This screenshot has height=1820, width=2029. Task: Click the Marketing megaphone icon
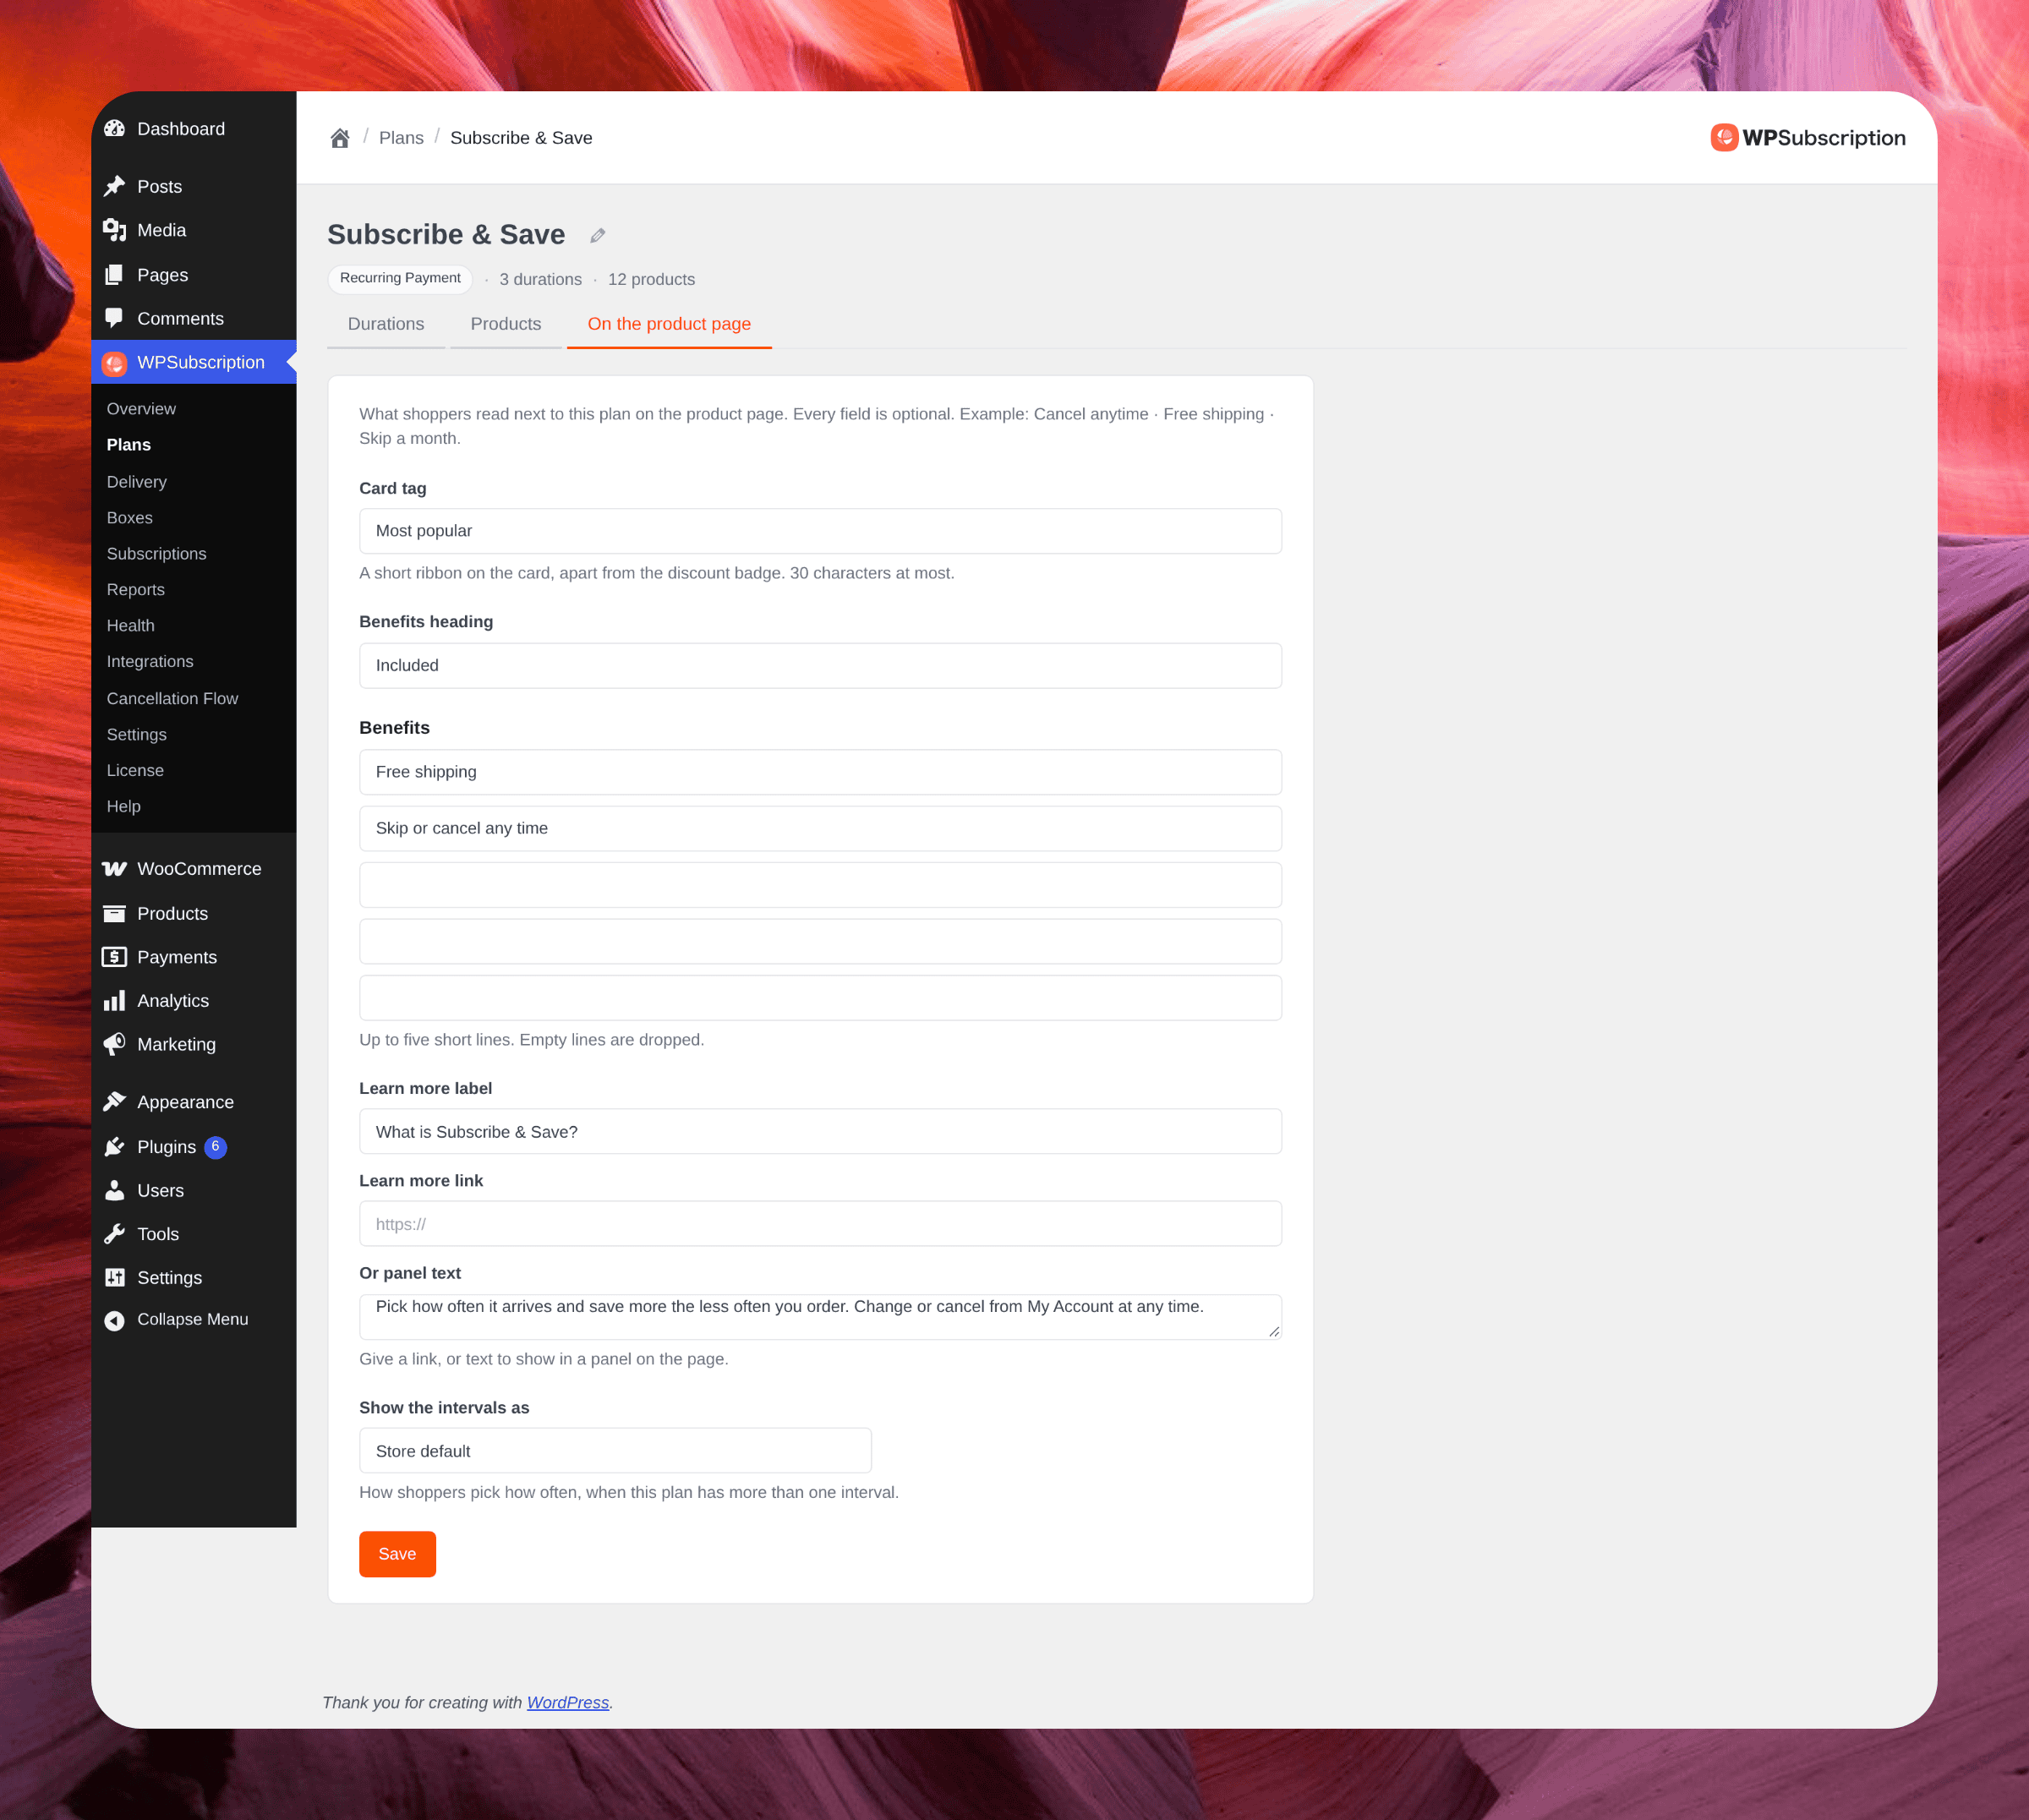coord(115,1044)
